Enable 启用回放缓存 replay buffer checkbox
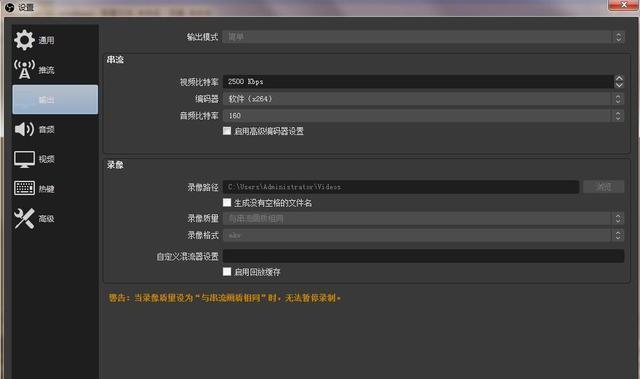The image size is (640, 379). coord(227,272)
